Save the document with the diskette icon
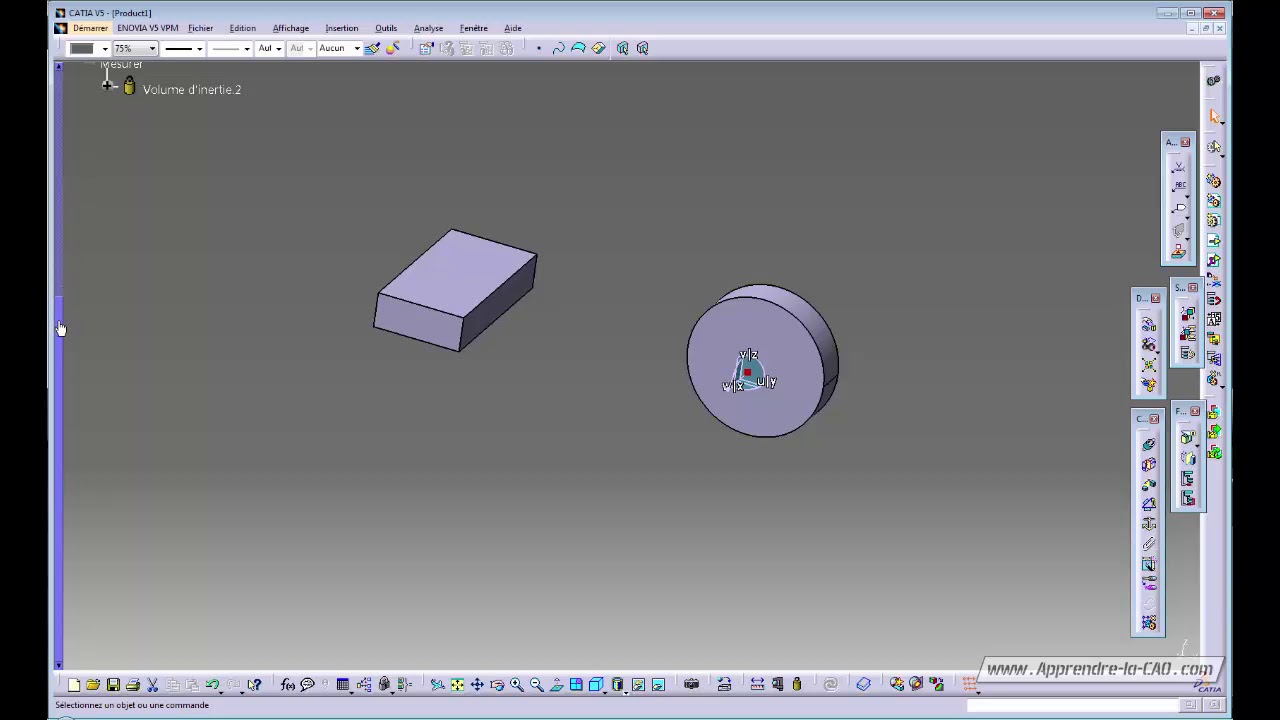1280x720 pixels. pyautogui.click(x=113, y=685)
